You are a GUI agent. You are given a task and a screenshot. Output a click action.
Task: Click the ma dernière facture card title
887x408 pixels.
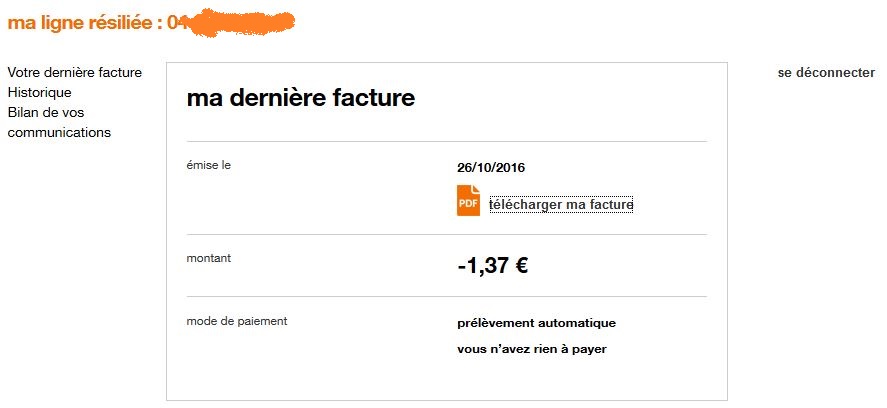300,98
